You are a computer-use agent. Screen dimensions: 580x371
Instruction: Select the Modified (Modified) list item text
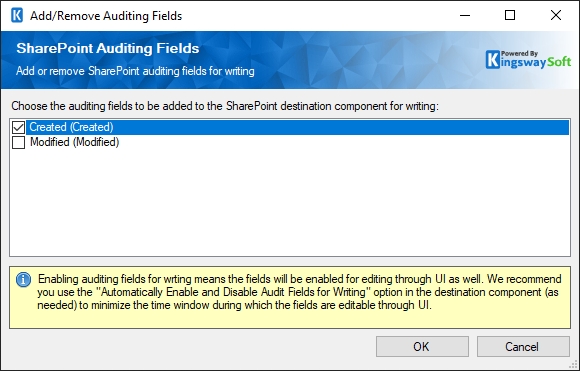[74, 142]
